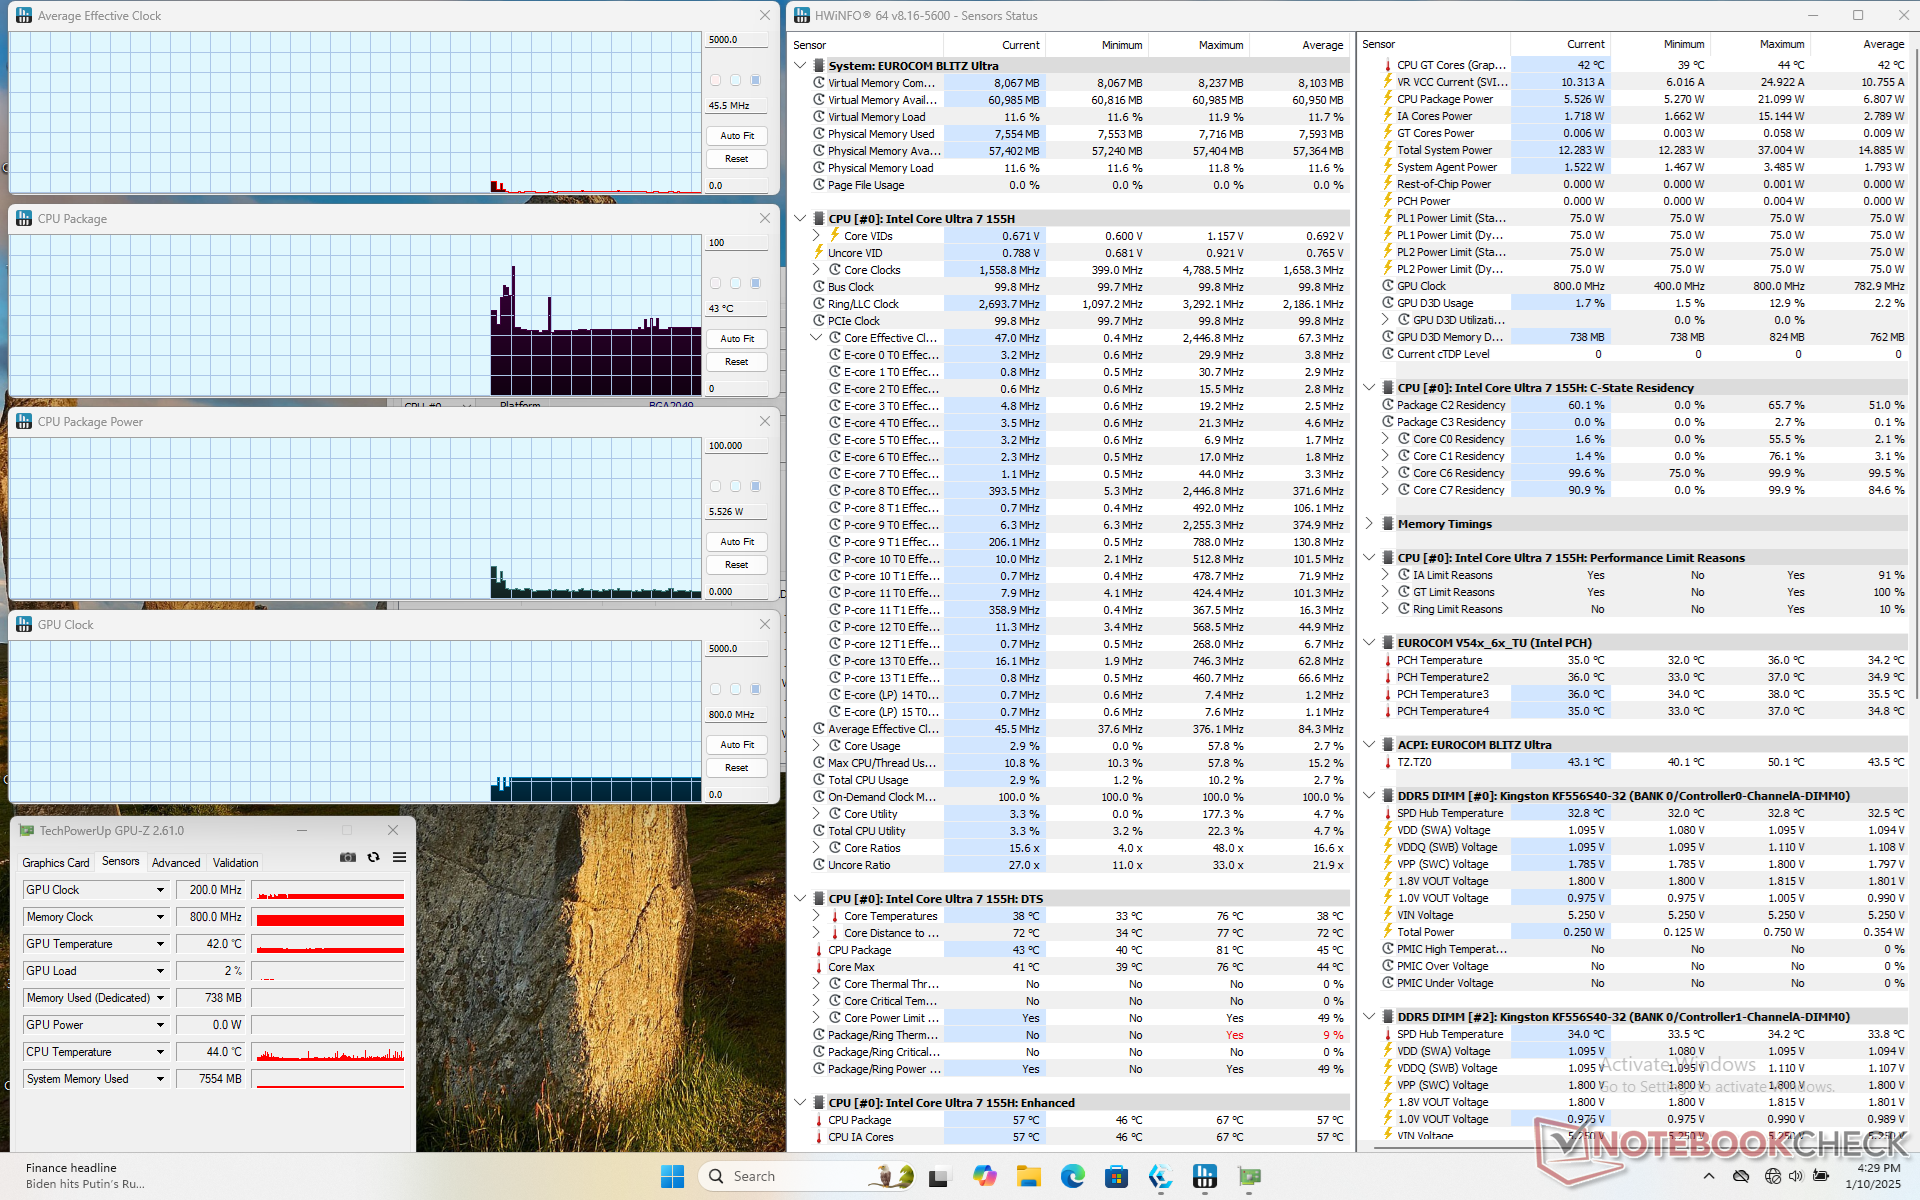Screen dimensions: 1920x1200
Task: Expand the Core VIDs row
Action: 816,236
